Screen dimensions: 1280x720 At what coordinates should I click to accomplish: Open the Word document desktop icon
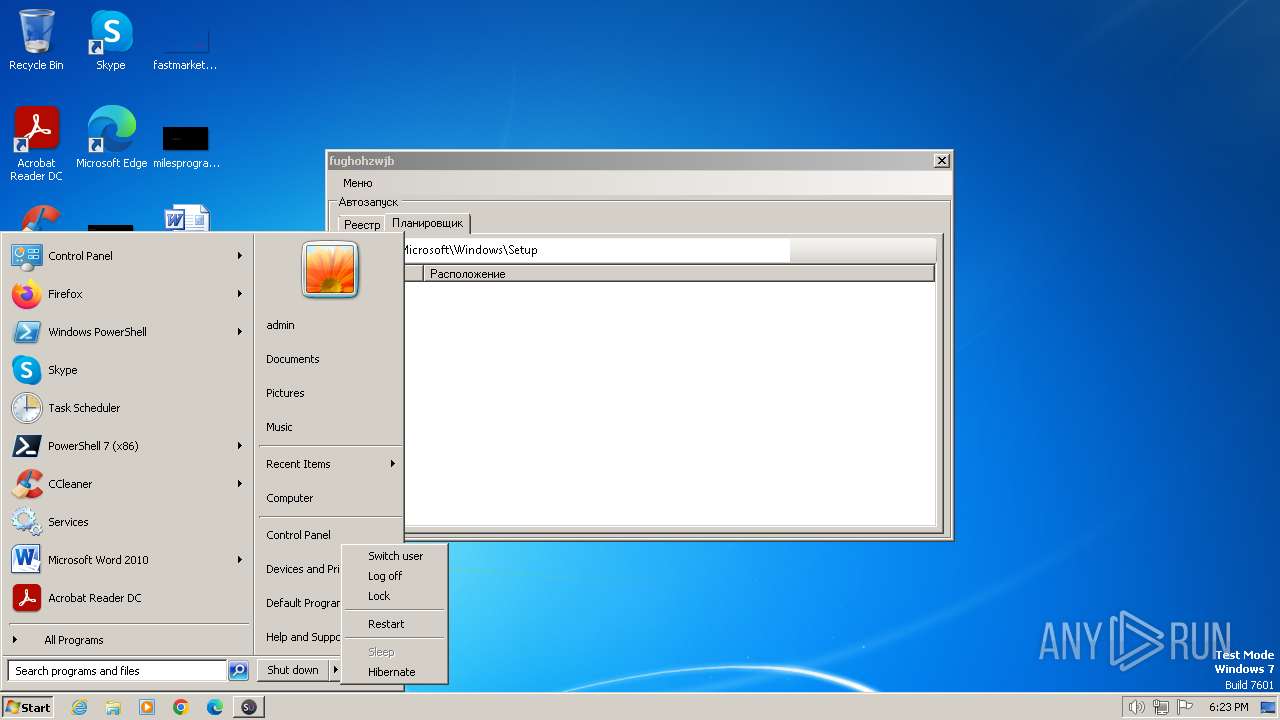pyautogui.click(x=187, y=218)
